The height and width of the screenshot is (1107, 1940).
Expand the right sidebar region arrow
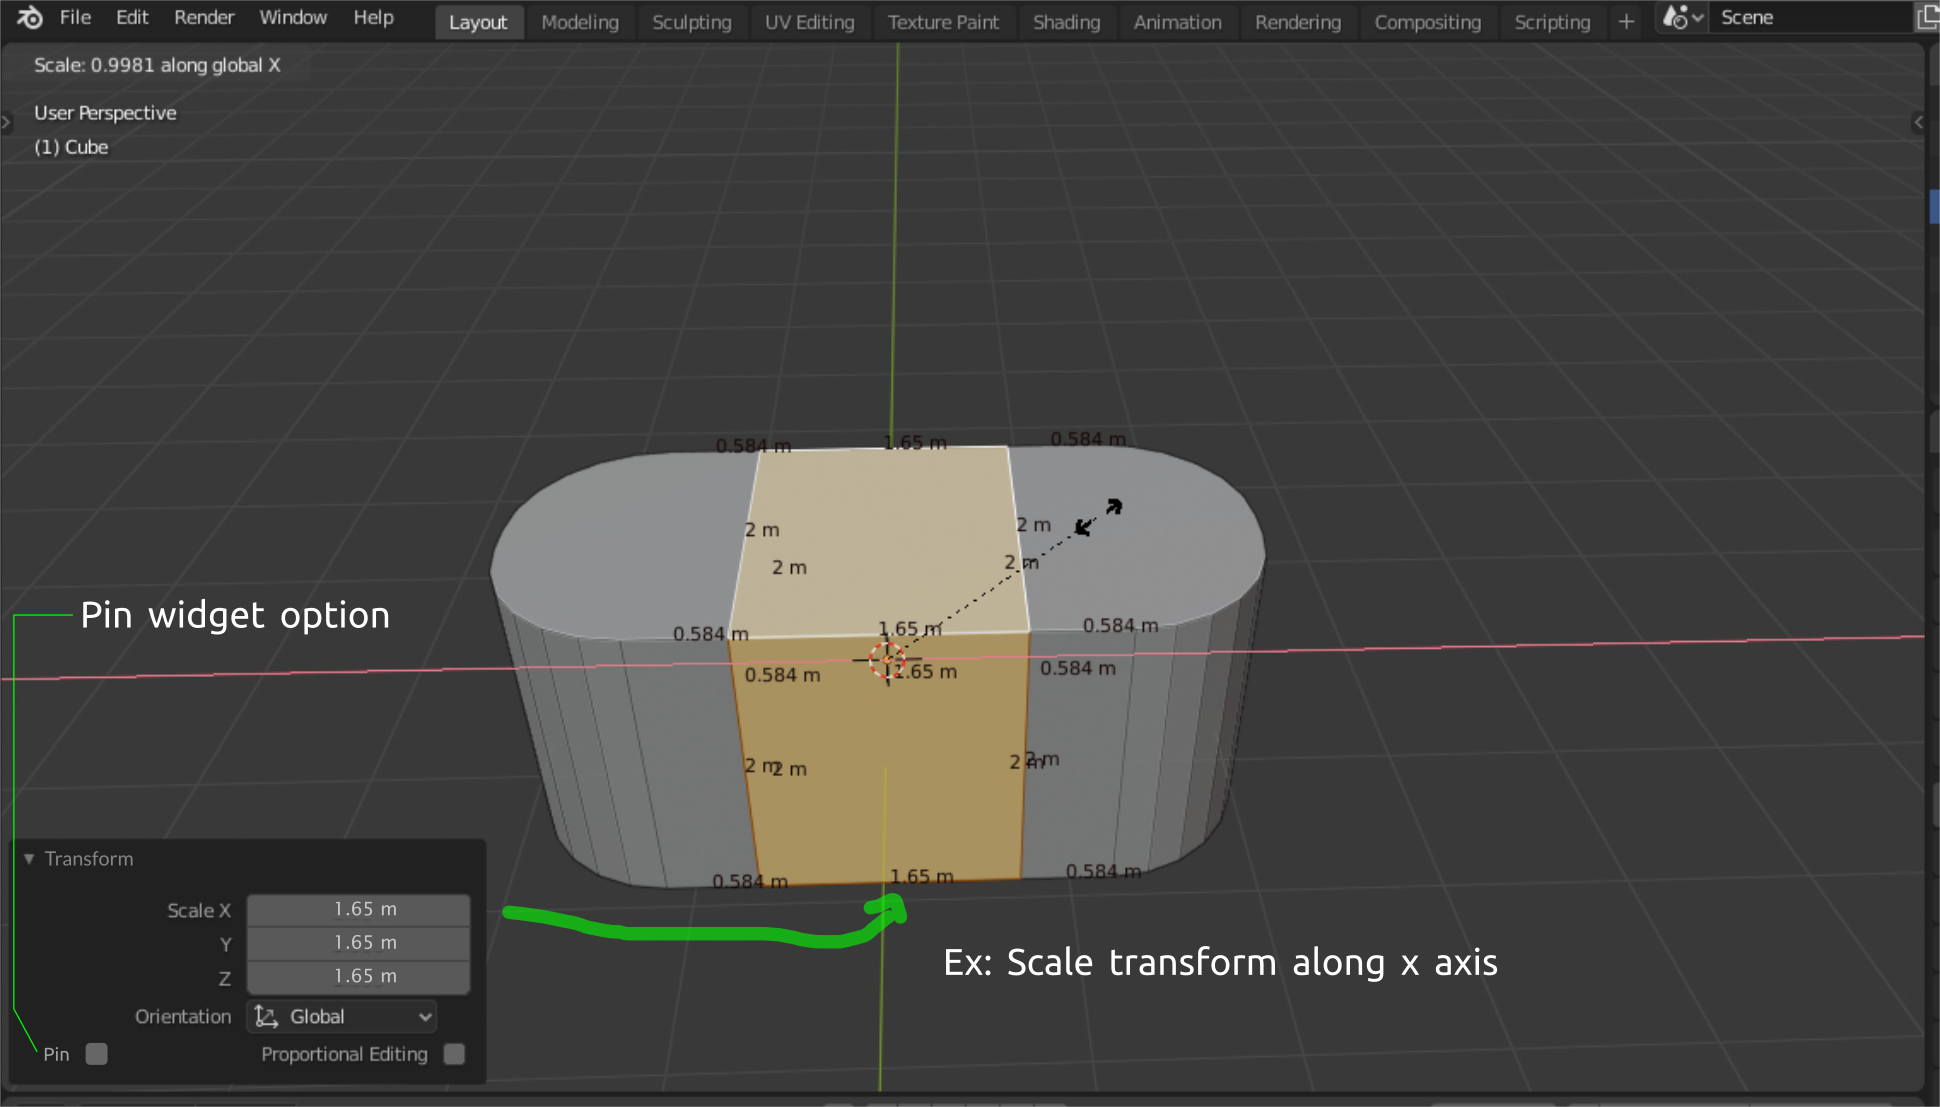[1918, 122]
